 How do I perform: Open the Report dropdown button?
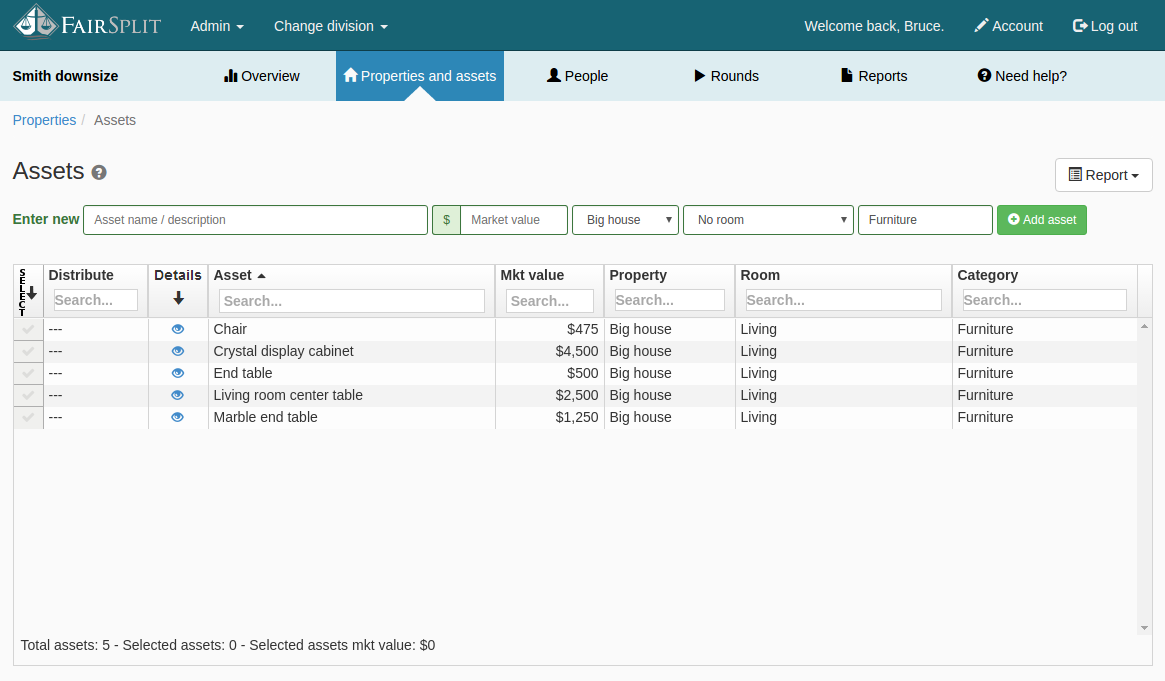pos(1103,175)
